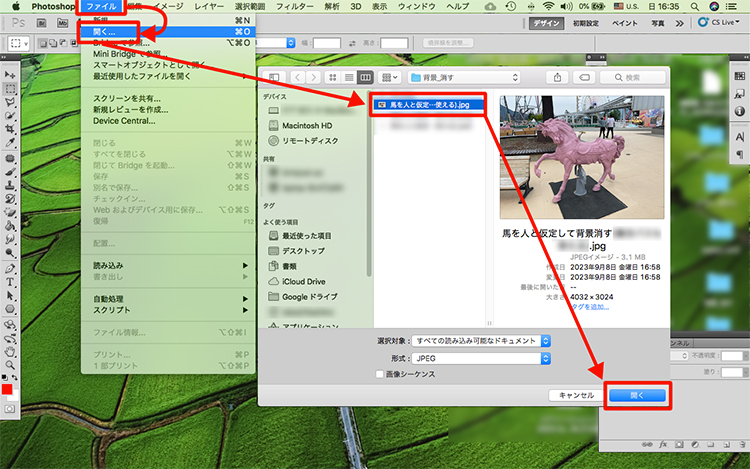The width and height of the screenshot is (750, 469).
Task: Choose 開く... from the File menu
Action: pos(170,32)
